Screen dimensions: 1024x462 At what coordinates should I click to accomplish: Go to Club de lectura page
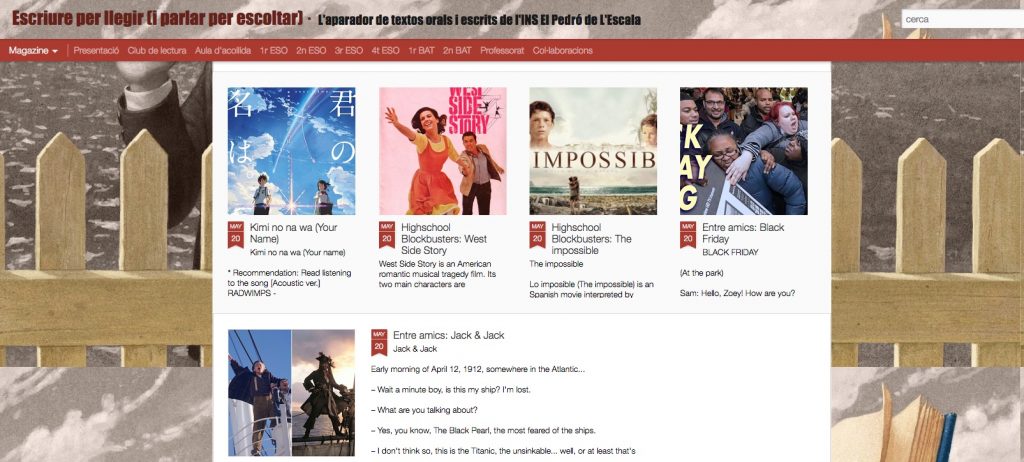coord(157,50)
